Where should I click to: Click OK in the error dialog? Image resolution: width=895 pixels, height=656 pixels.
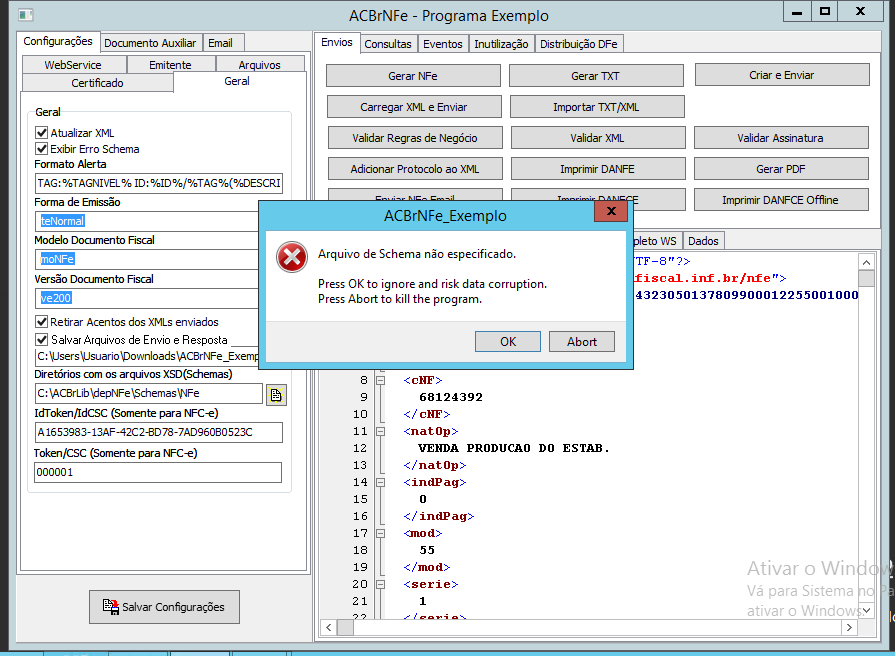(x=508, y=341)
